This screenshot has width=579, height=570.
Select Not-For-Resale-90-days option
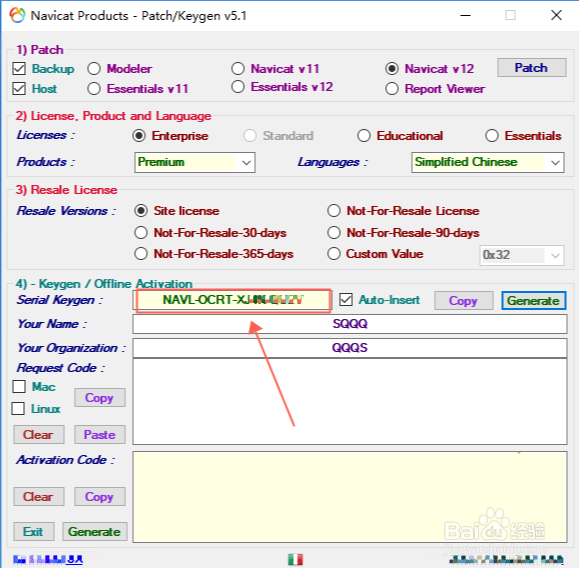[x=334, y=233]
